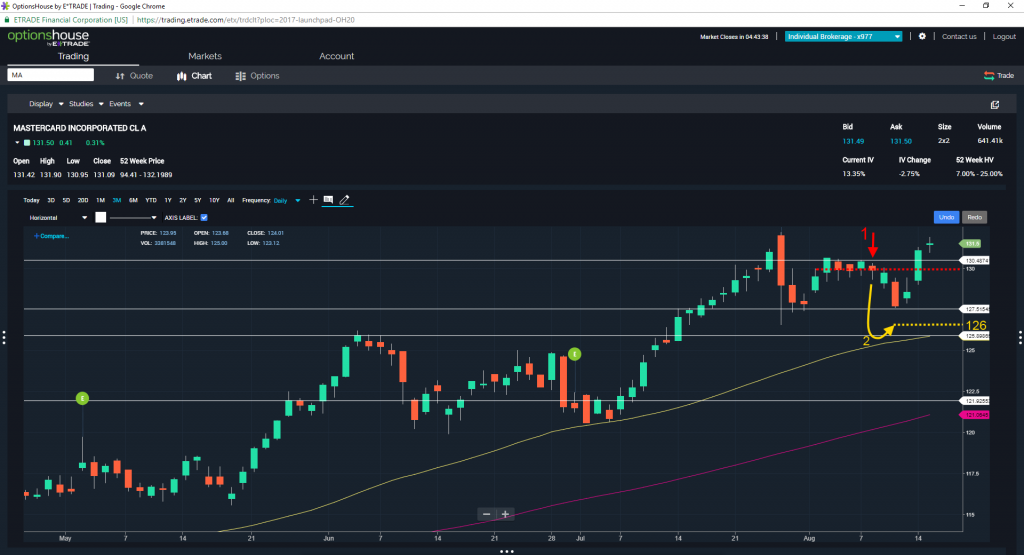Click the 127.5154 horizontal line label

(974, 309)
